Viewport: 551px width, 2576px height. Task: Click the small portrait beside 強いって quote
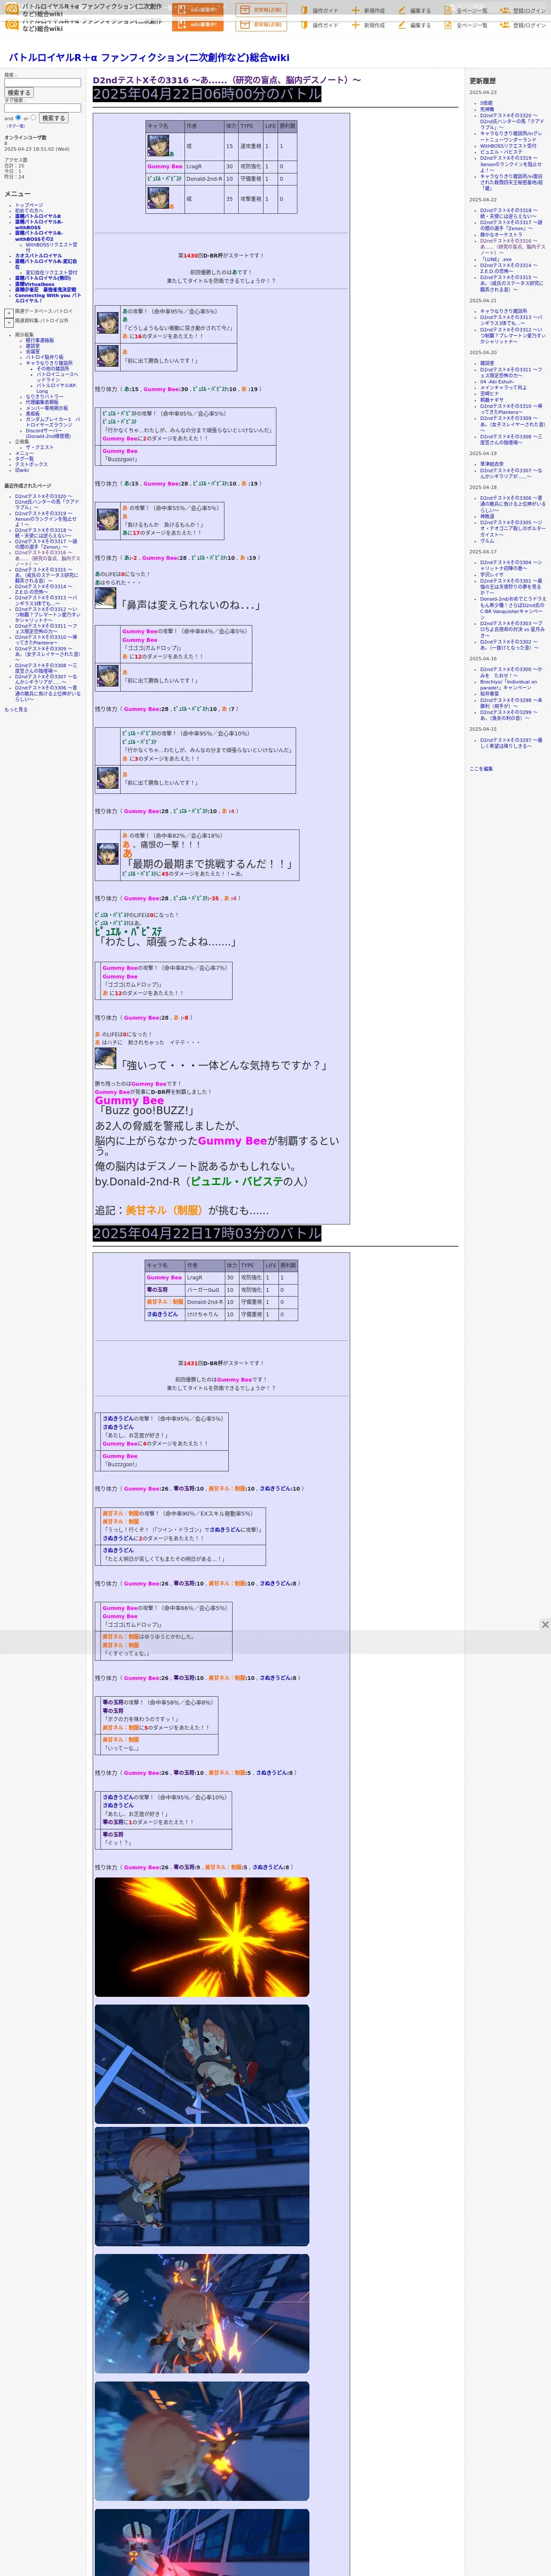[105, 1058]
